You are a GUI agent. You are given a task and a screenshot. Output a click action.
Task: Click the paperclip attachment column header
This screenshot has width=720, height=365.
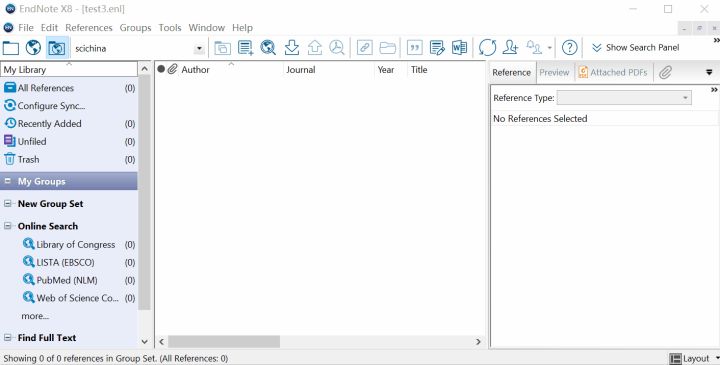pos(172,69)
